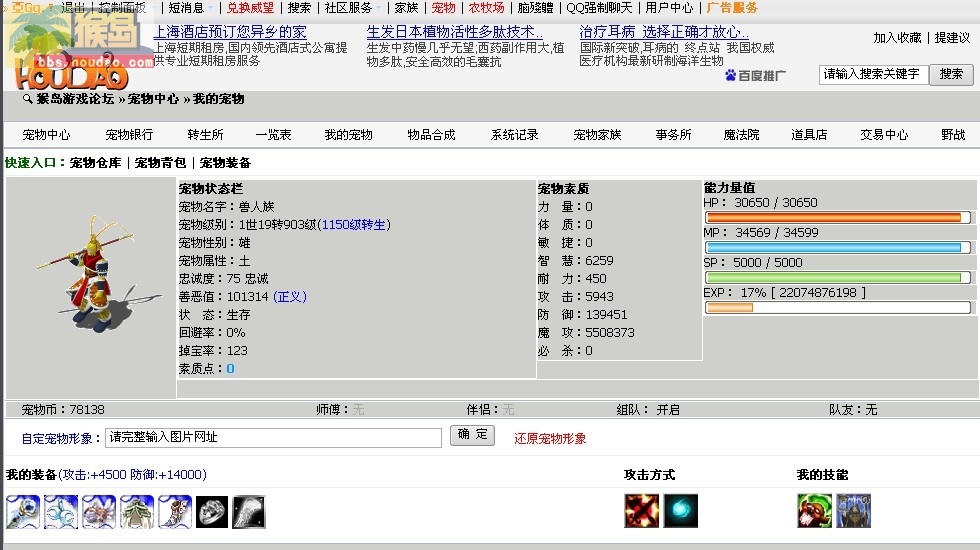Open 社区服务 top menu

click(348, 8)
